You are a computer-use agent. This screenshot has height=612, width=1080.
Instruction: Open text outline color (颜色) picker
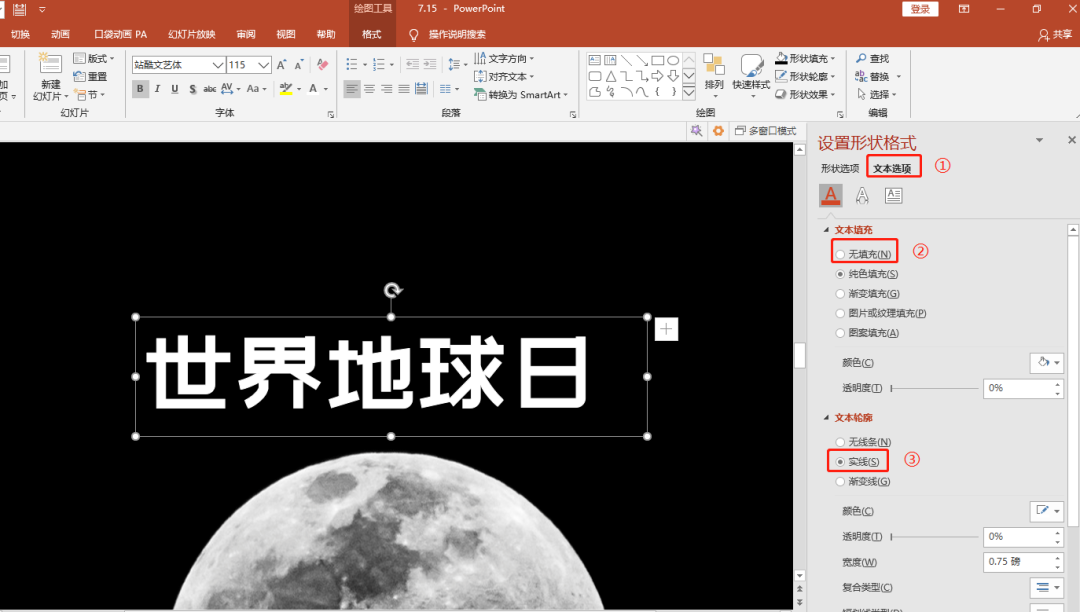pos(1047,511)
